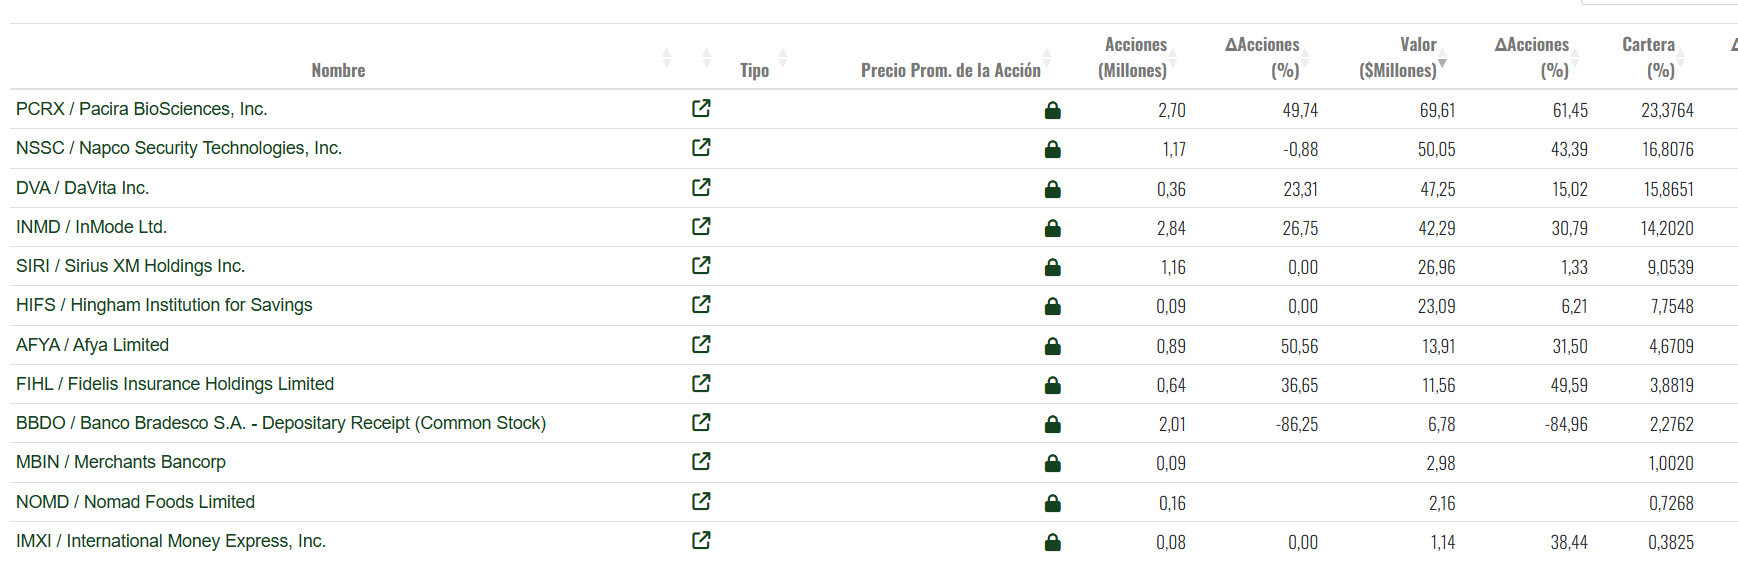Sort by Acciones (Millones) column header

pos(1134,58)
